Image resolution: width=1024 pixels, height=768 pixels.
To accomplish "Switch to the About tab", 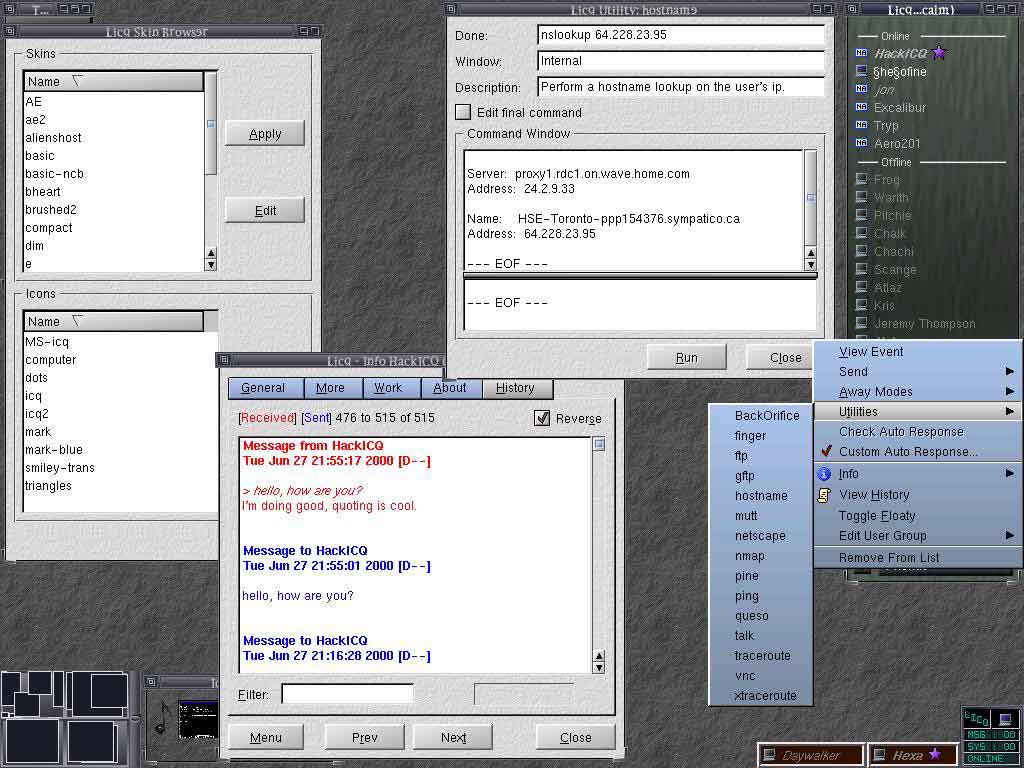I will (449, 388).
